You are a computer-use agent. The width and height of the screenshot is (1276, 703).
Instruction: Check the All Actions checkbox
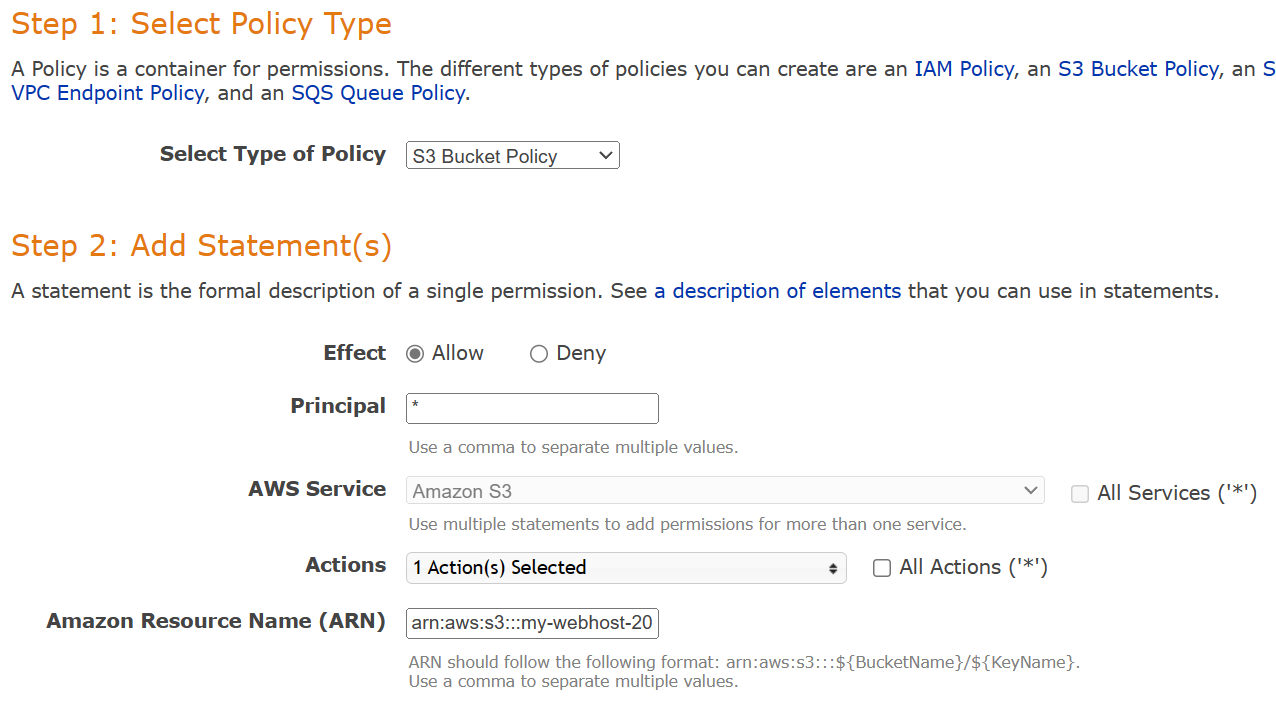(882, 568)
